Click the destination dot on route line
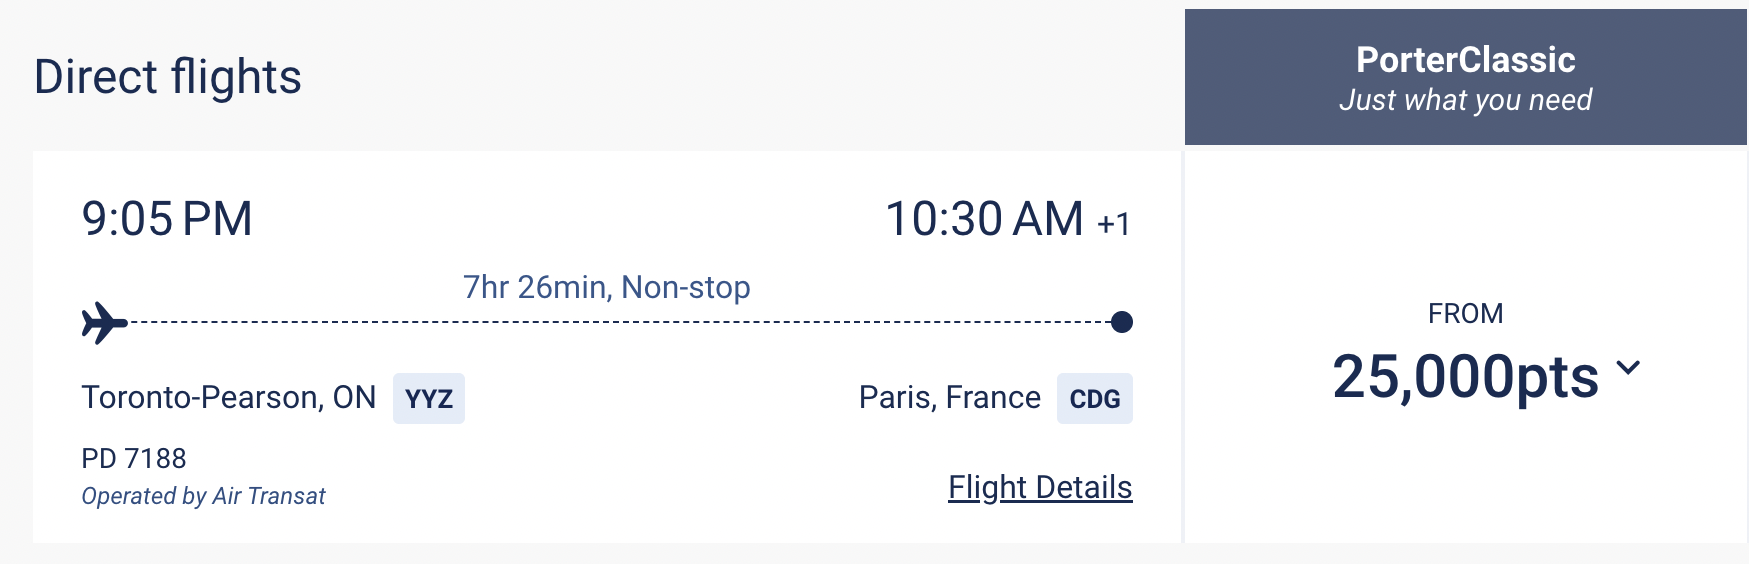The image size is (1749, 564). (x=1122, y=322)
